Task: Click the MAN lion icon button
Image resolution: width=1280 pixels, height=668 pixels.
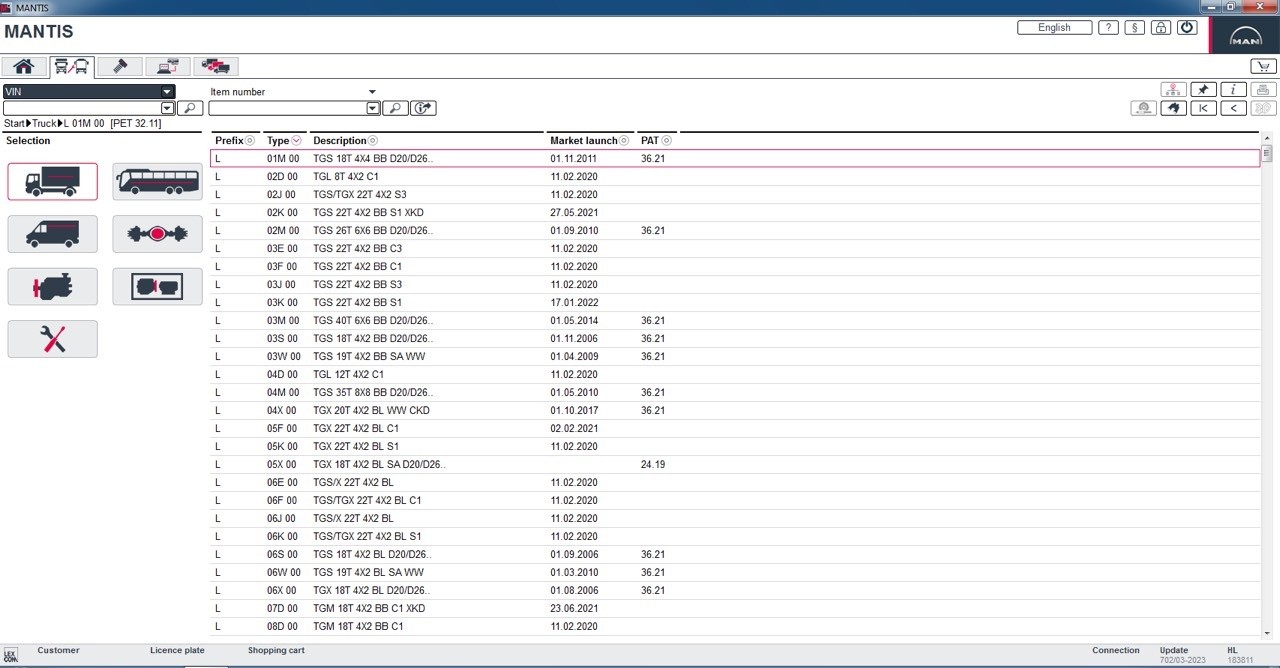Action: tap(1173, 108)
